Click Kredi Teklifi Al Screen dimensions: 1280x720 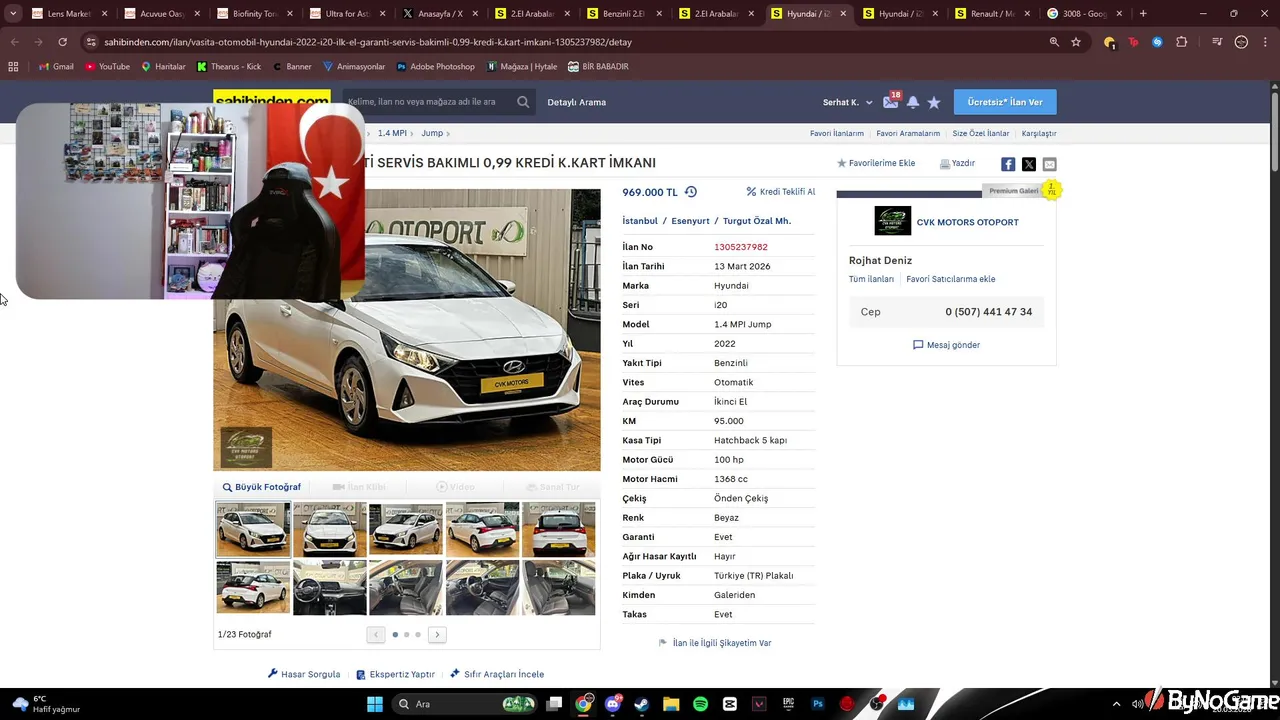click(x=781, y=192)
